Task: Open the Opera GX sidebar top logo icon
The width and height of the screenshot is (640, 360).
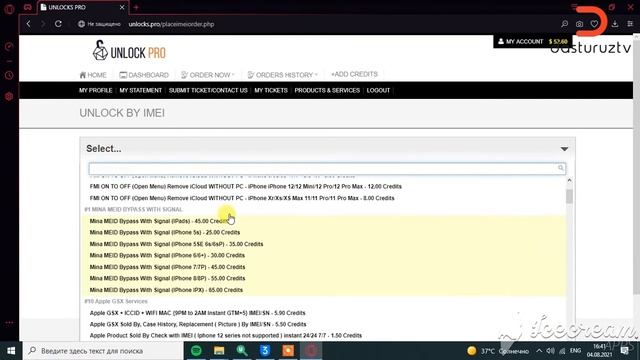Action: coord(9,8)
